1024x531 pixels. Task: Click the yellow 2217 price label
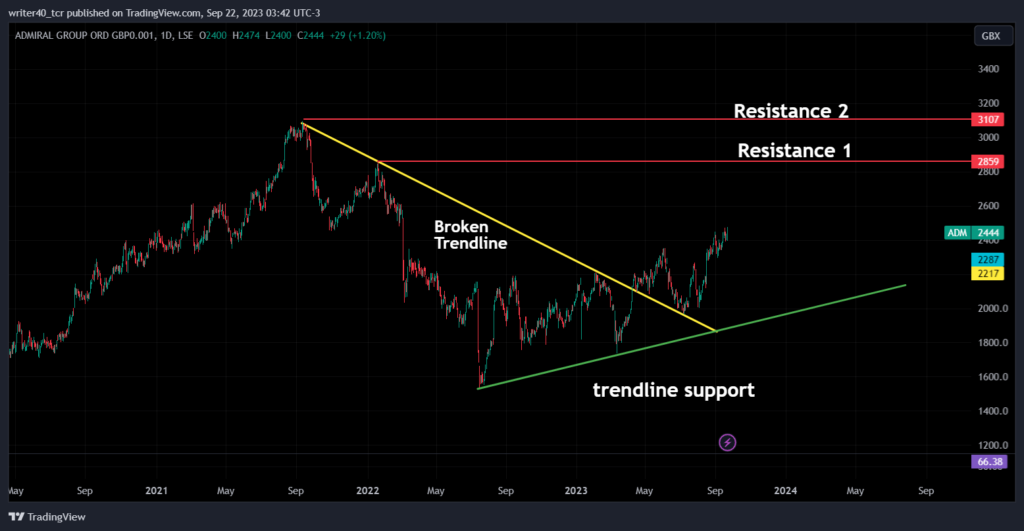coord(987,273)
